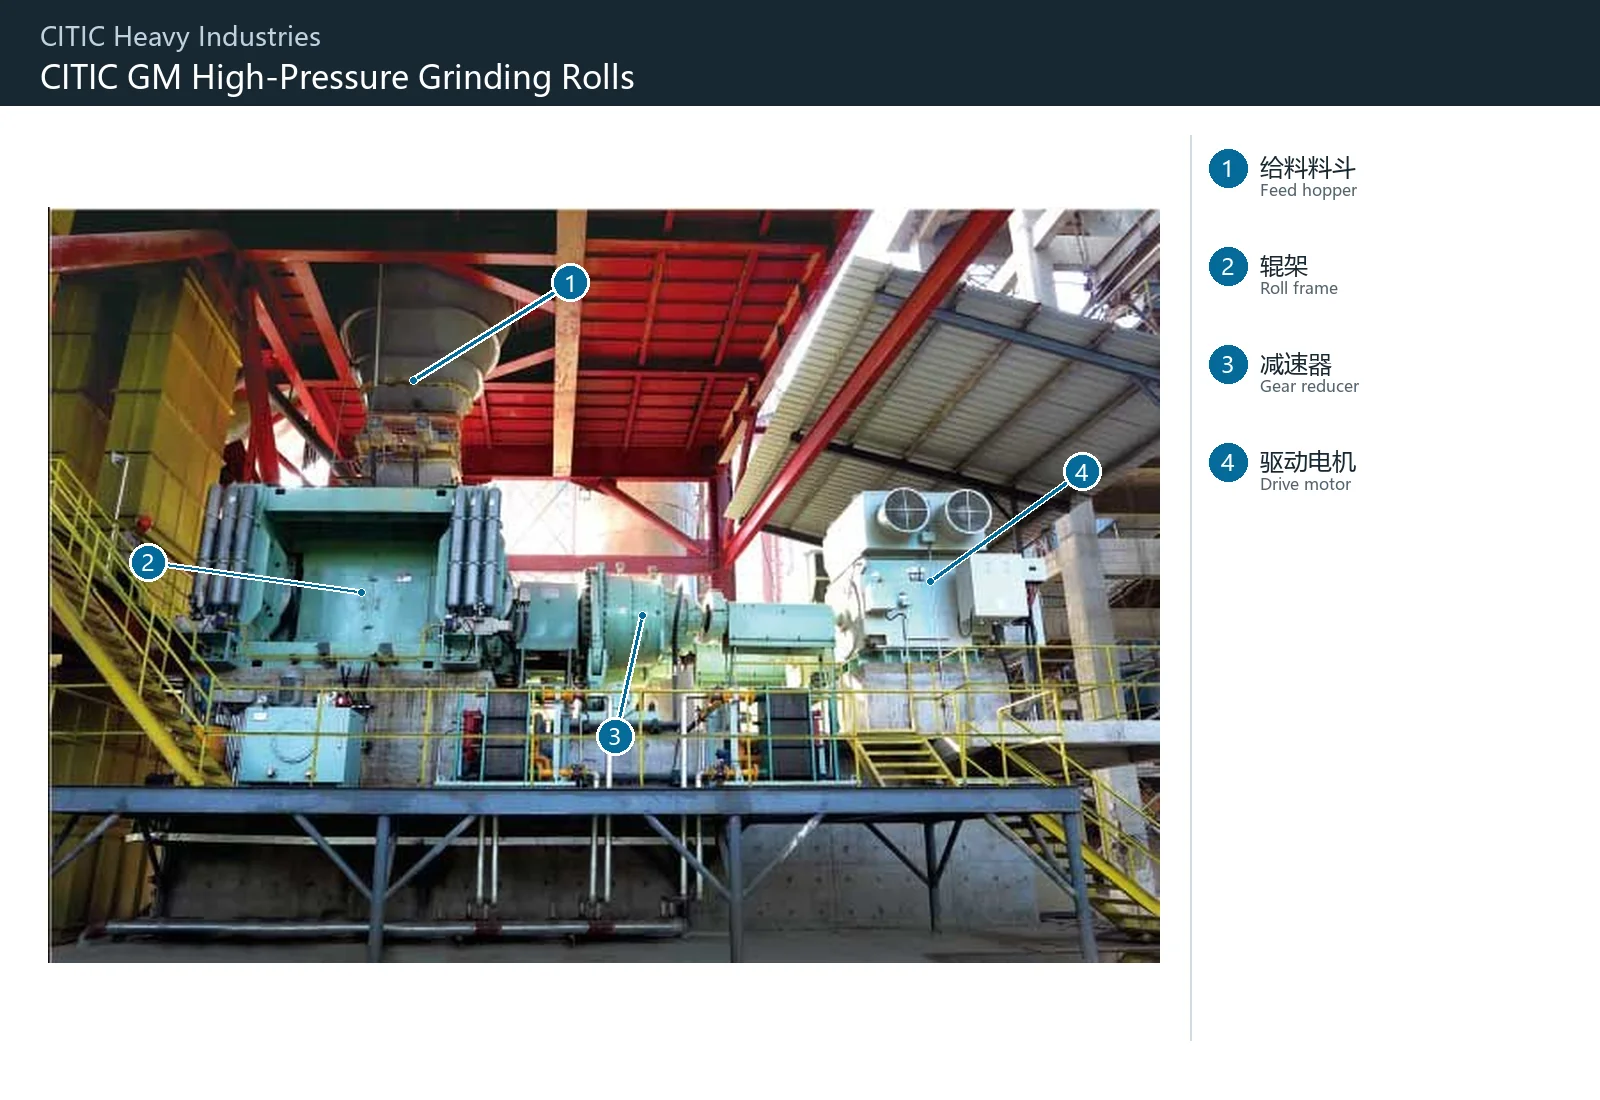
Task: Click the grinding rolls plant photograph
Action: [604, 585]
